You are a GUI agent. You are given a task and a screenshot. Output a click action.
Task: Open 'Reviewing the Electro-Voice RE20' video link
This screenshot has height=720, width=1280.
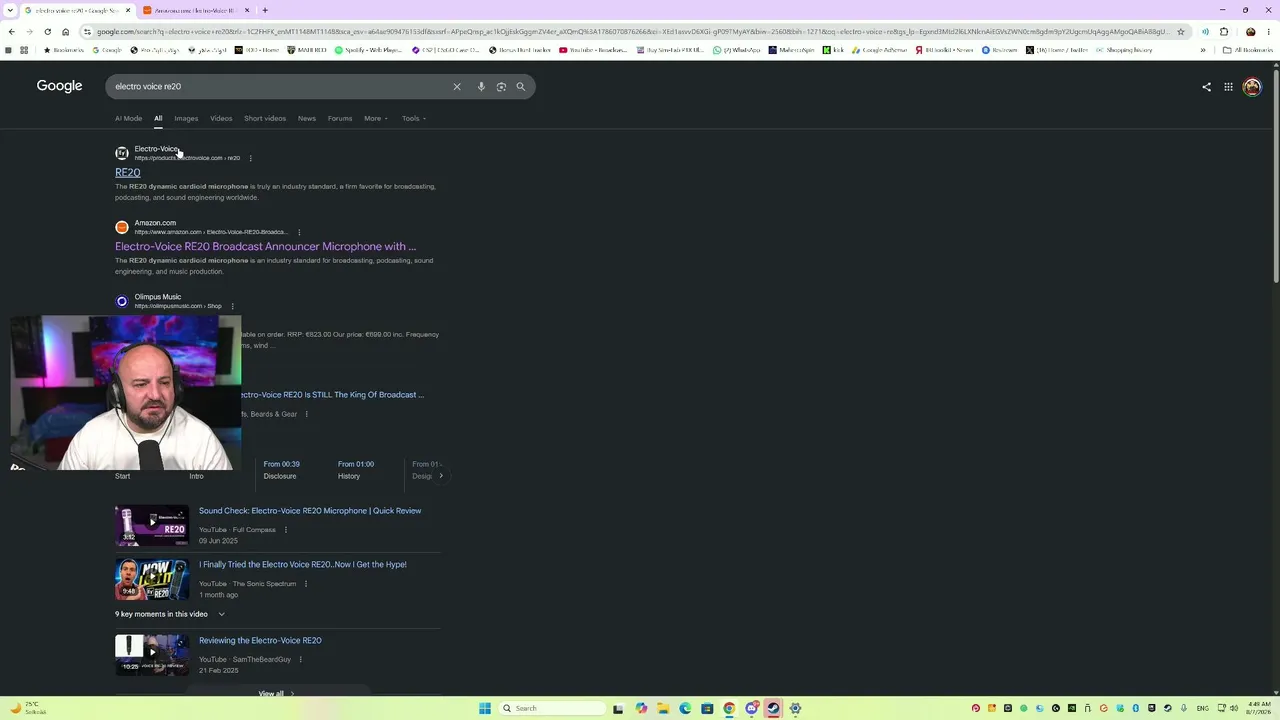tap(260, 641)
